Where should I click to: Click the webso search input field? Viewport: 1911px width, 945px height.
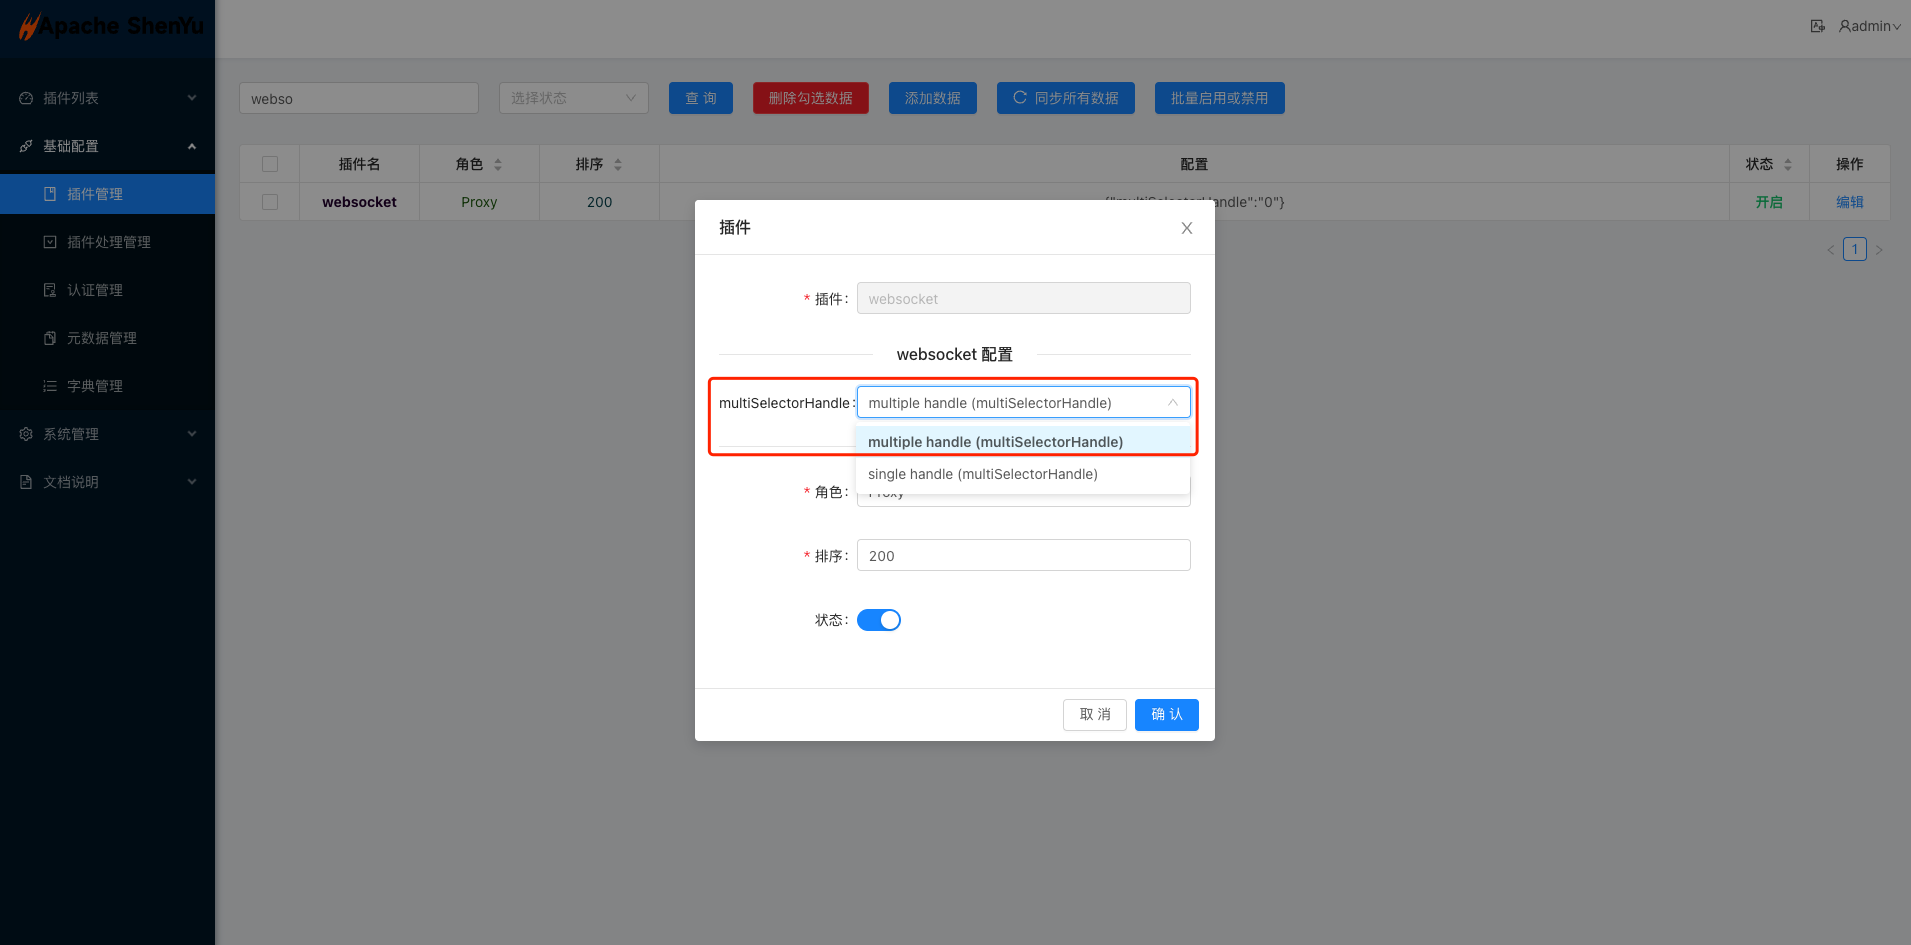coord(358,97)
